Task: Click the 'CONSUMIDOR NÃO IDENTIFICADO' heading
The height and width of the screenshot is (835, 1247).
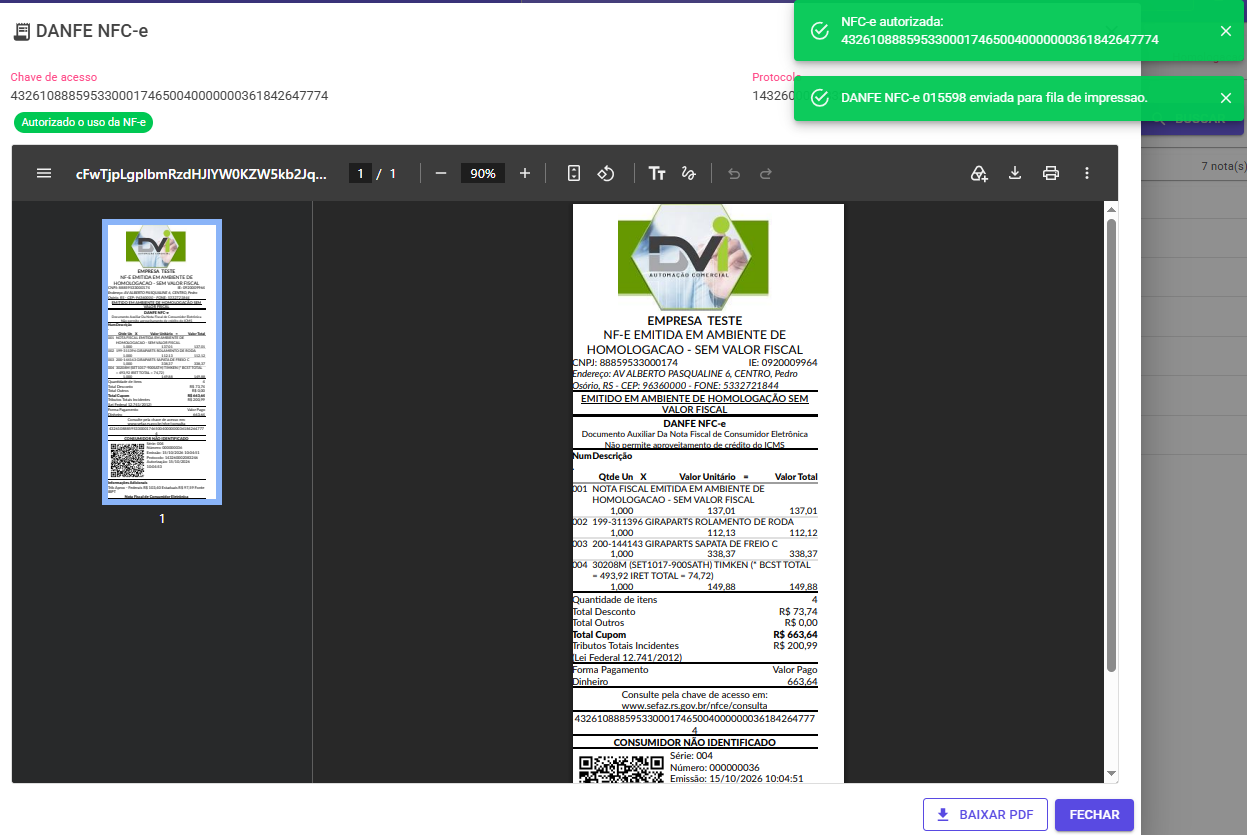Action: (x=695, y=743)
